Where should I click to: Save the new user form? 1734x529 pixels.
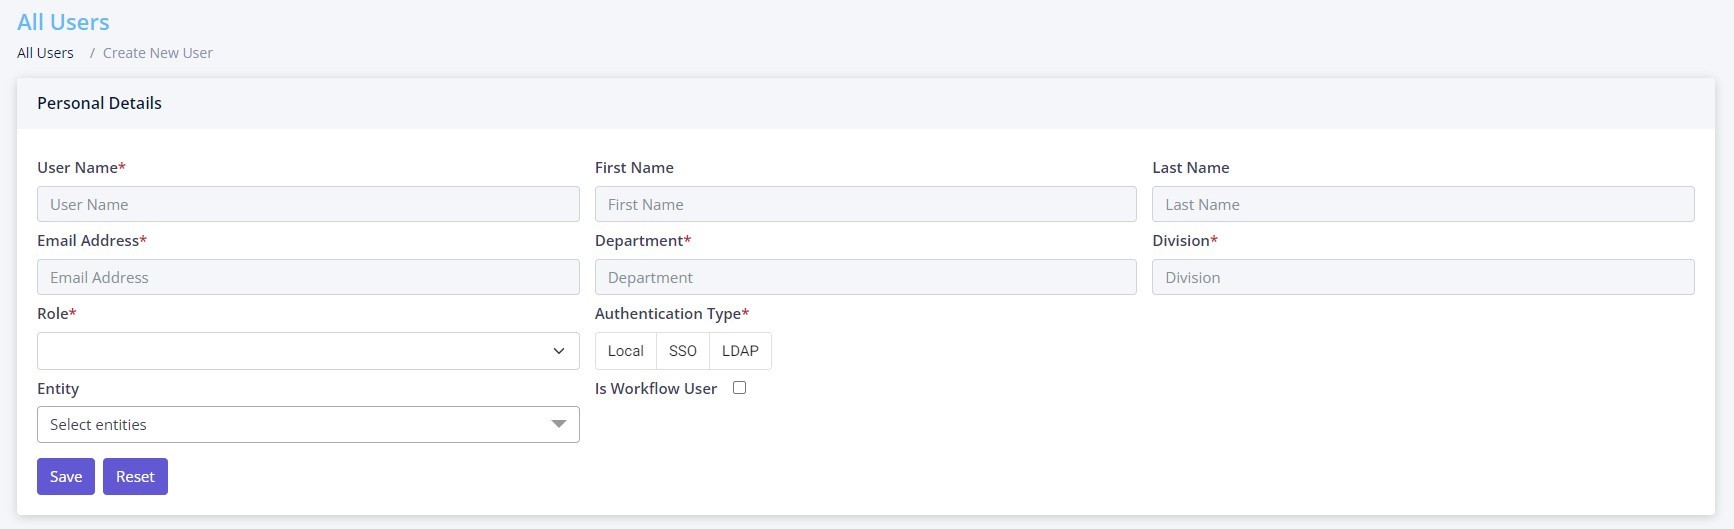tap(66, 477)
